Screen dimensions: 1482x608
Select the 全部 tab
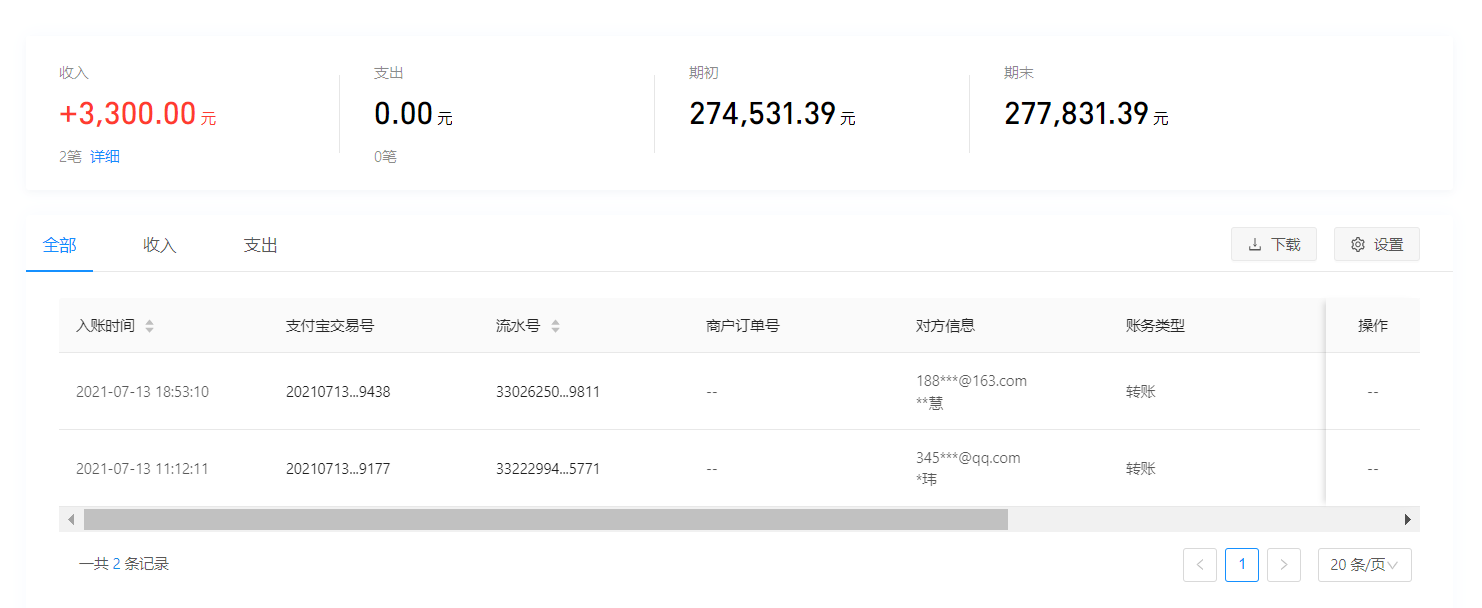[59, 244]
